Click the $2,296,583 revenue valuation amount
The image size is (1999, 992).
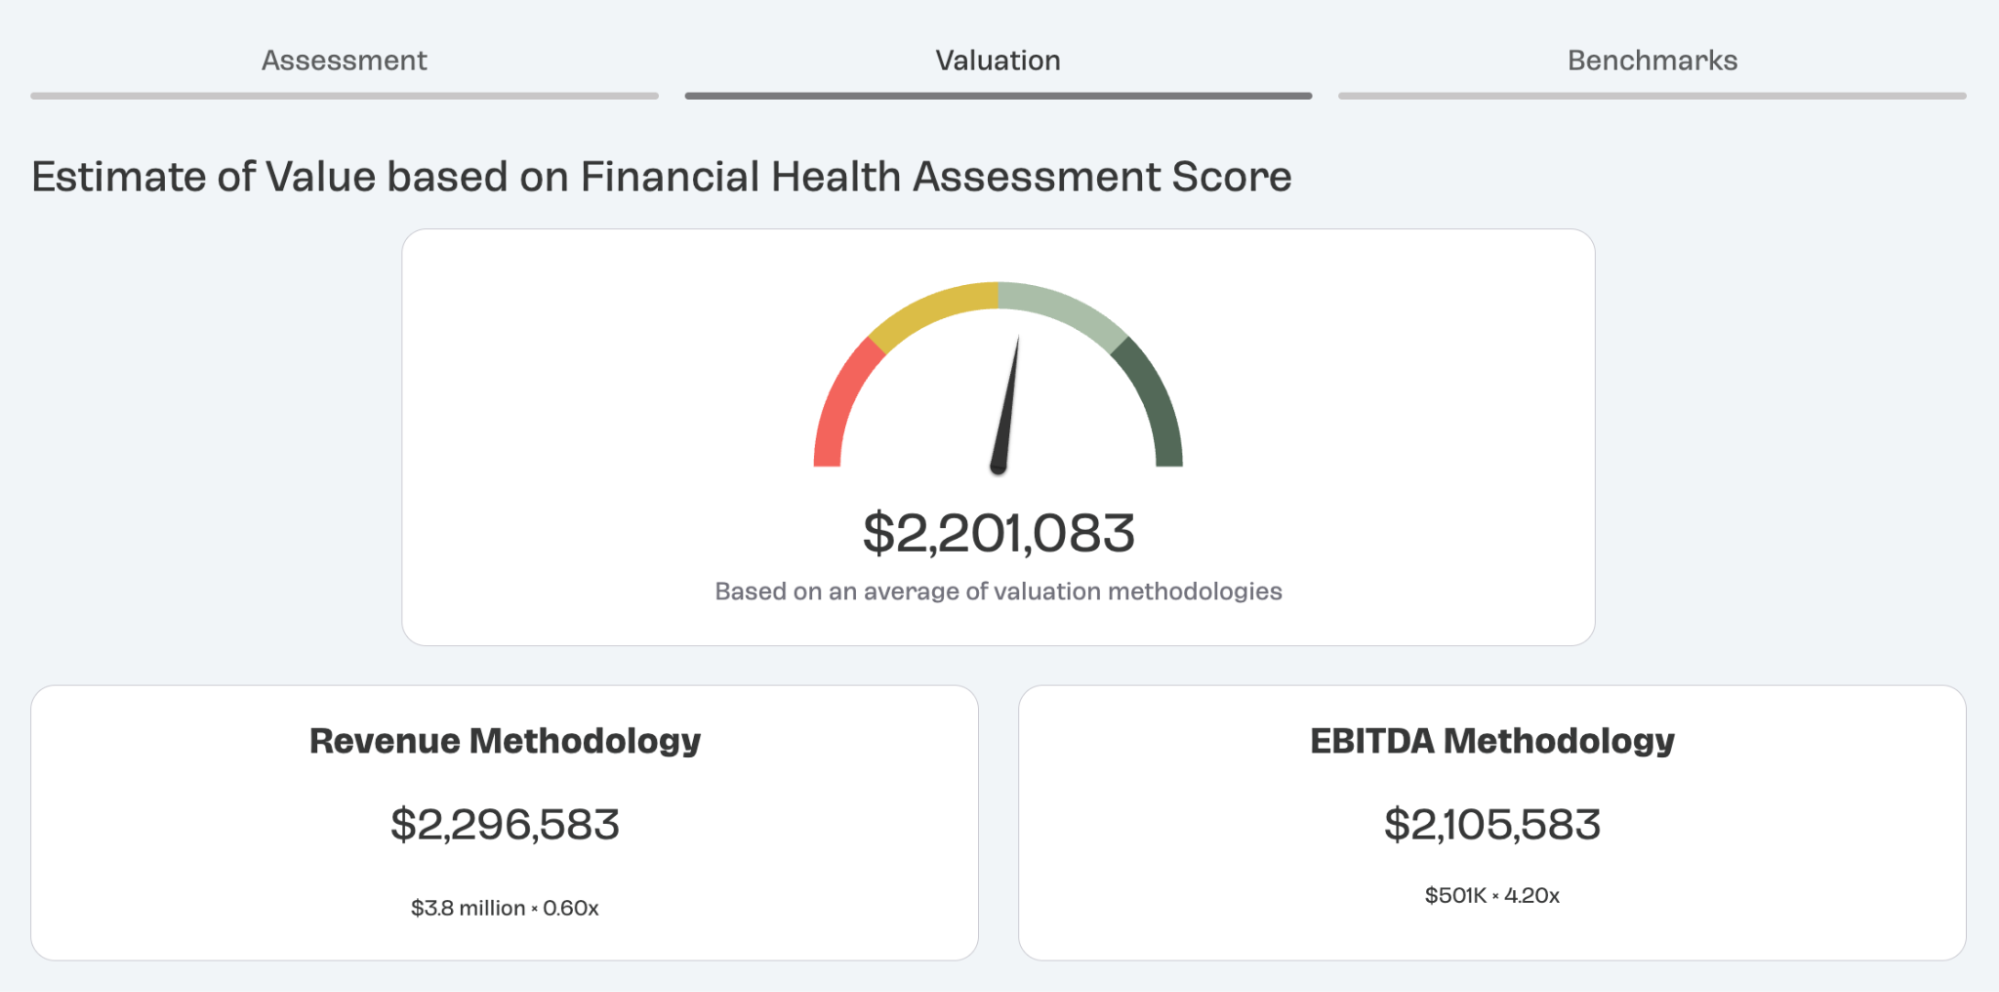coord(505,825)
